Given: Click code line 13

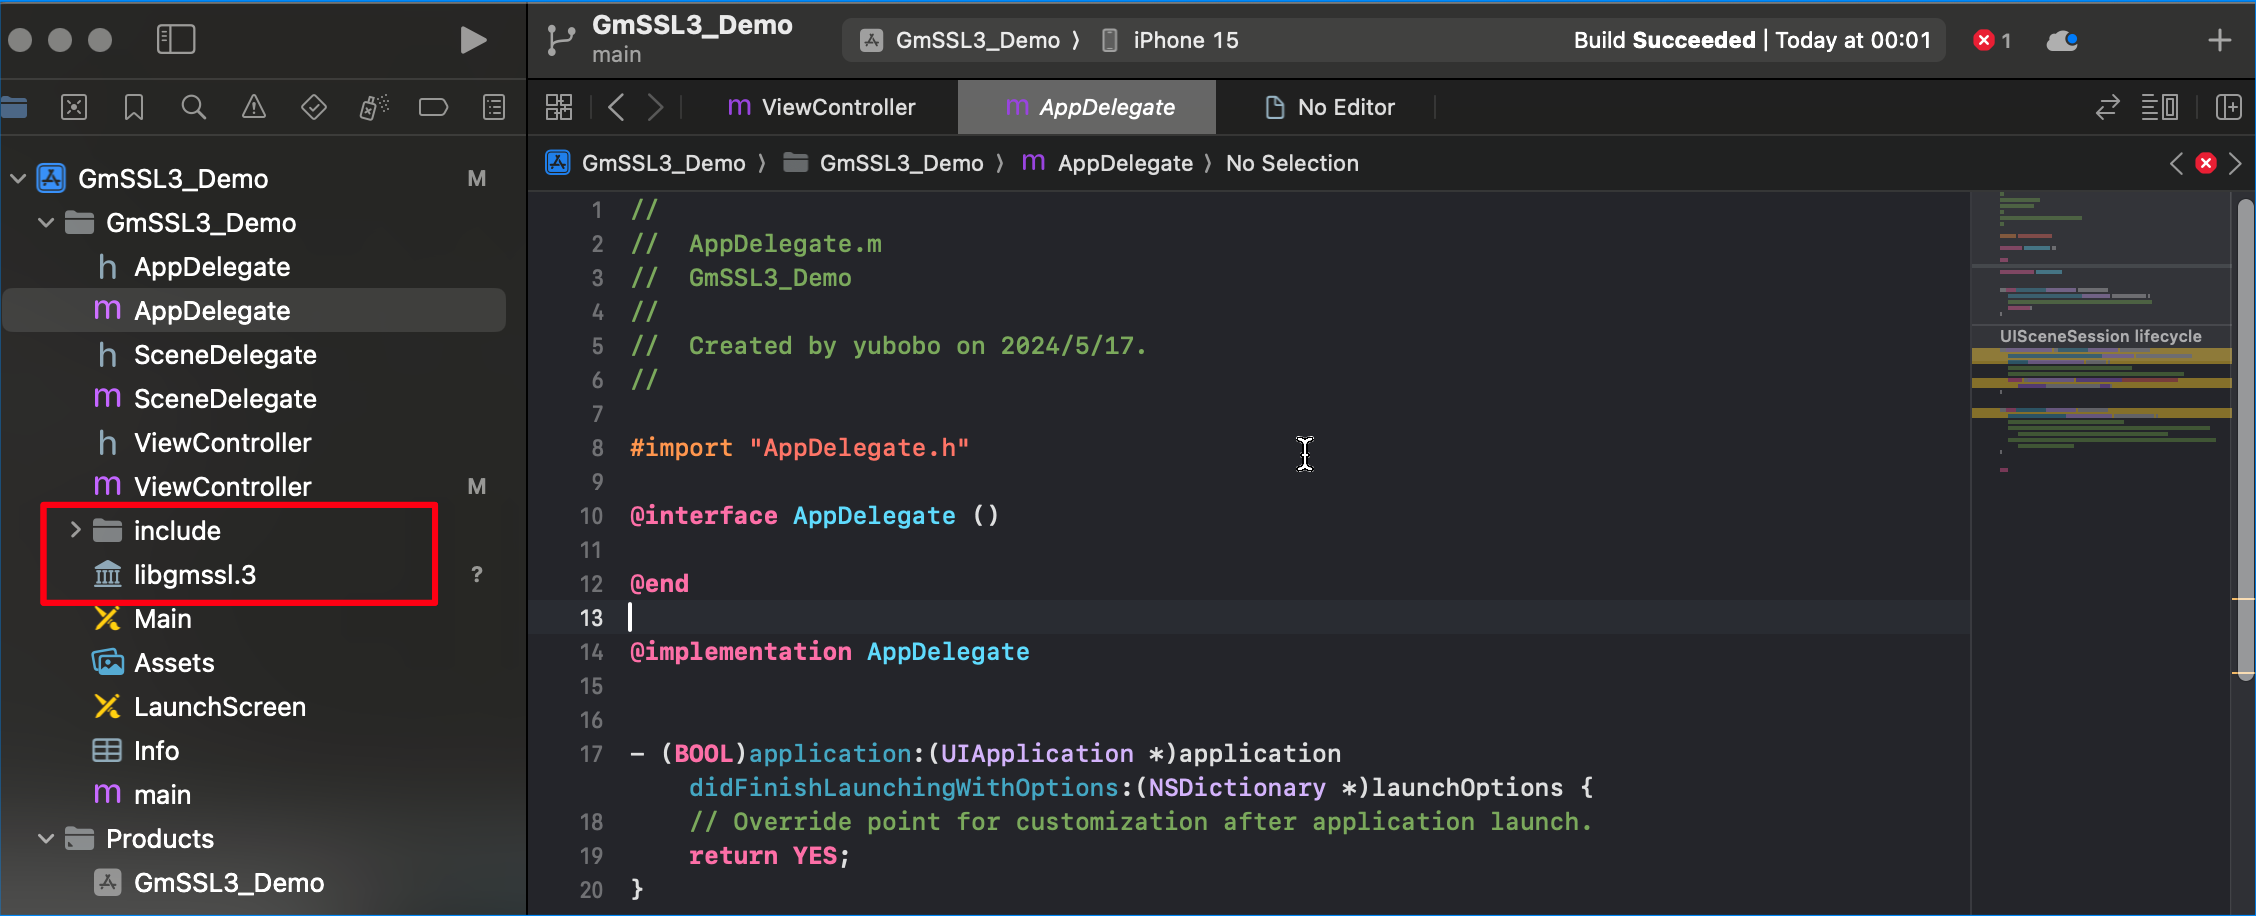Looking at the screenshot, I should (x=1250, y=618).
